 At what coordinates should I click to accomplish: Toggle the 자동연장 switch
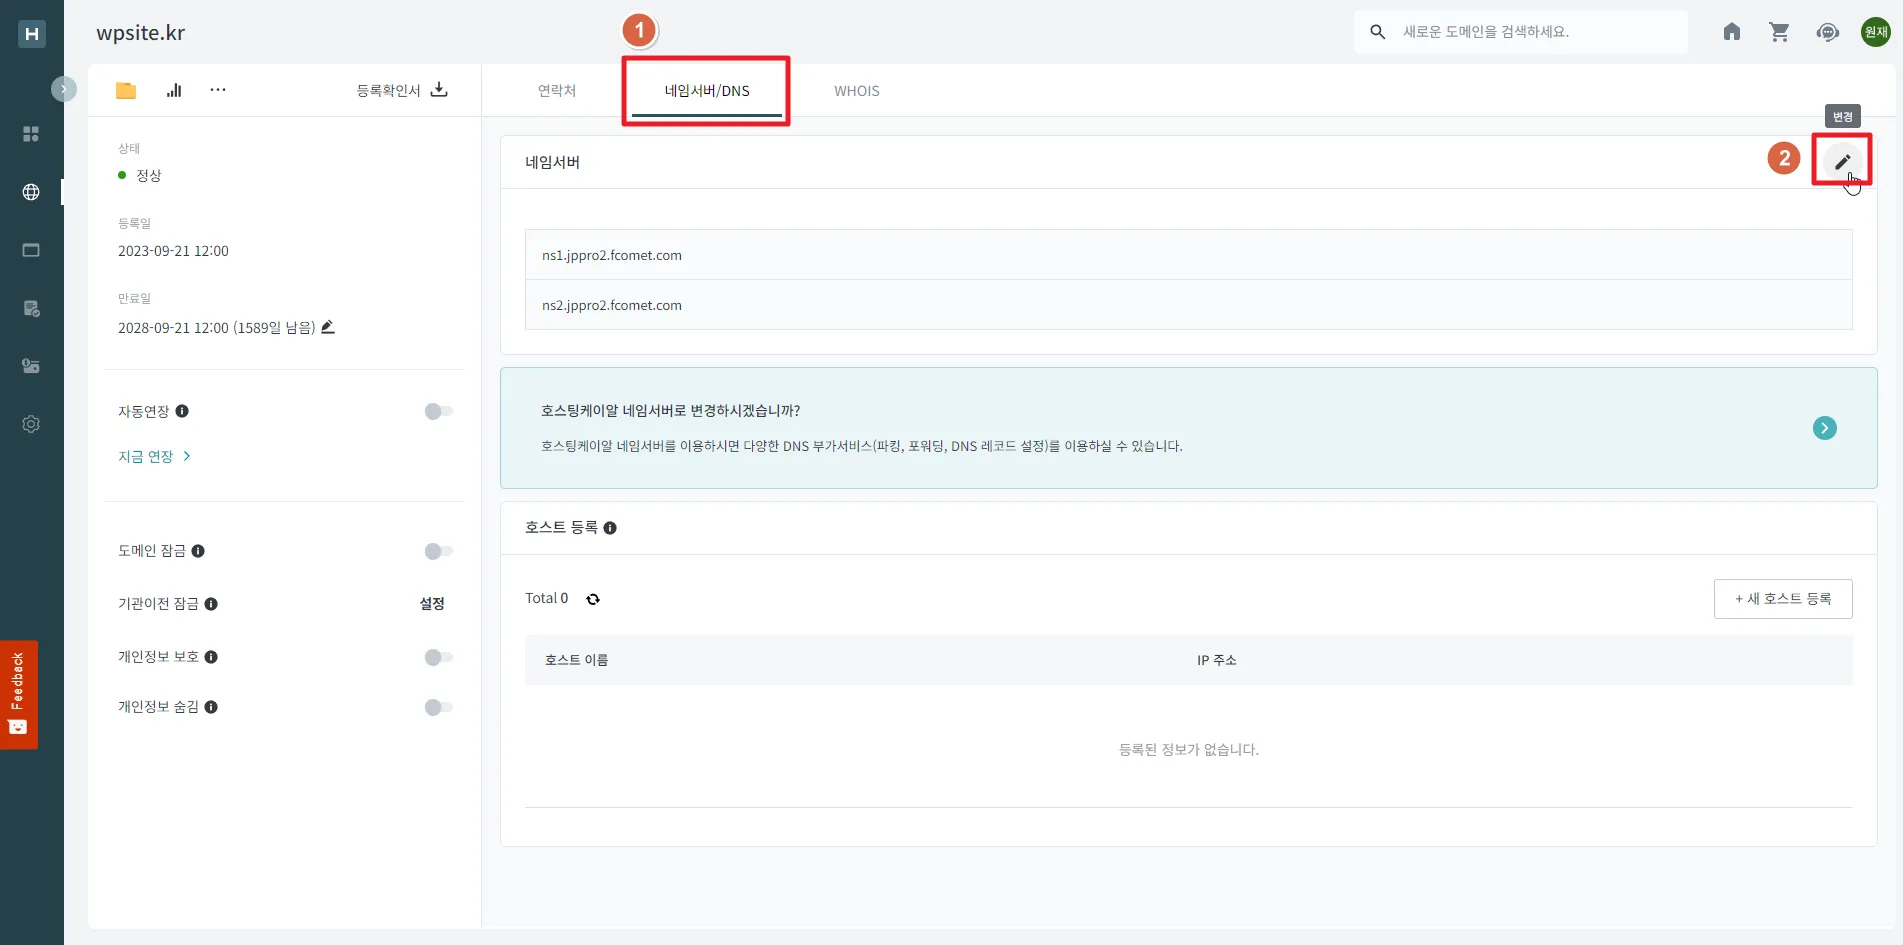[x=438, y=411]
